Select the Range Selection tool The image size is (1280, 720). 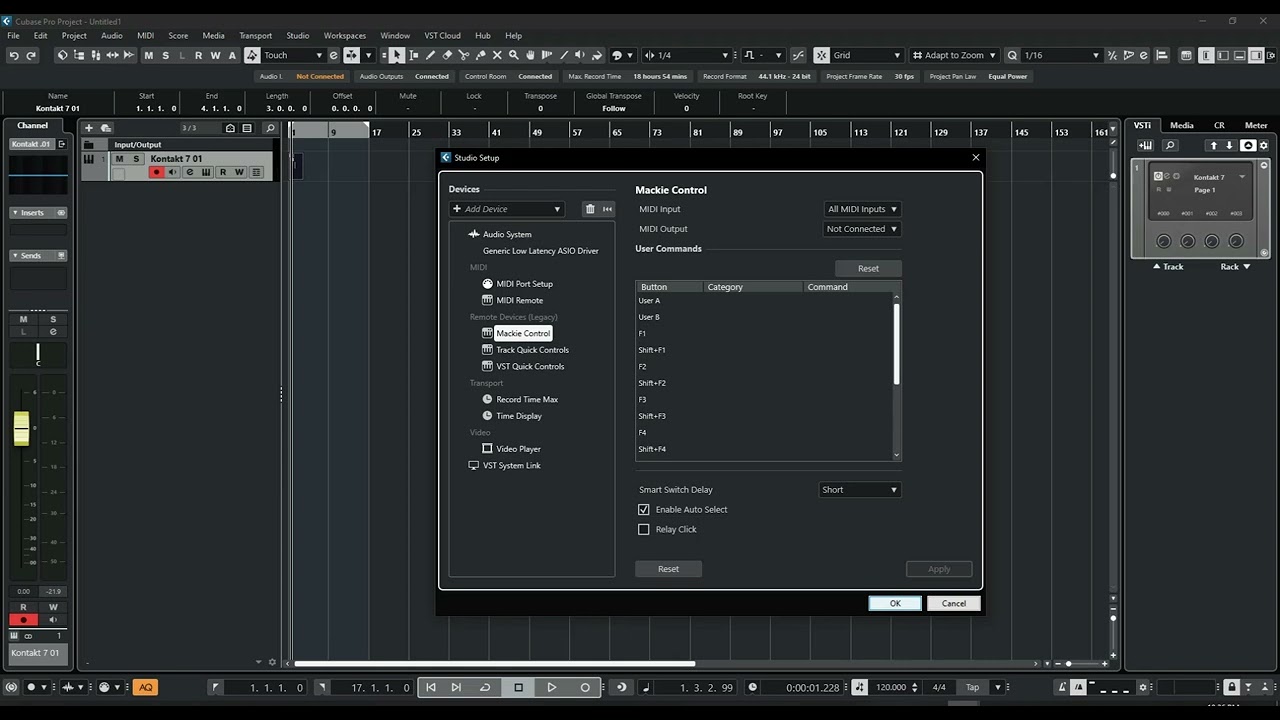(414, 55)
